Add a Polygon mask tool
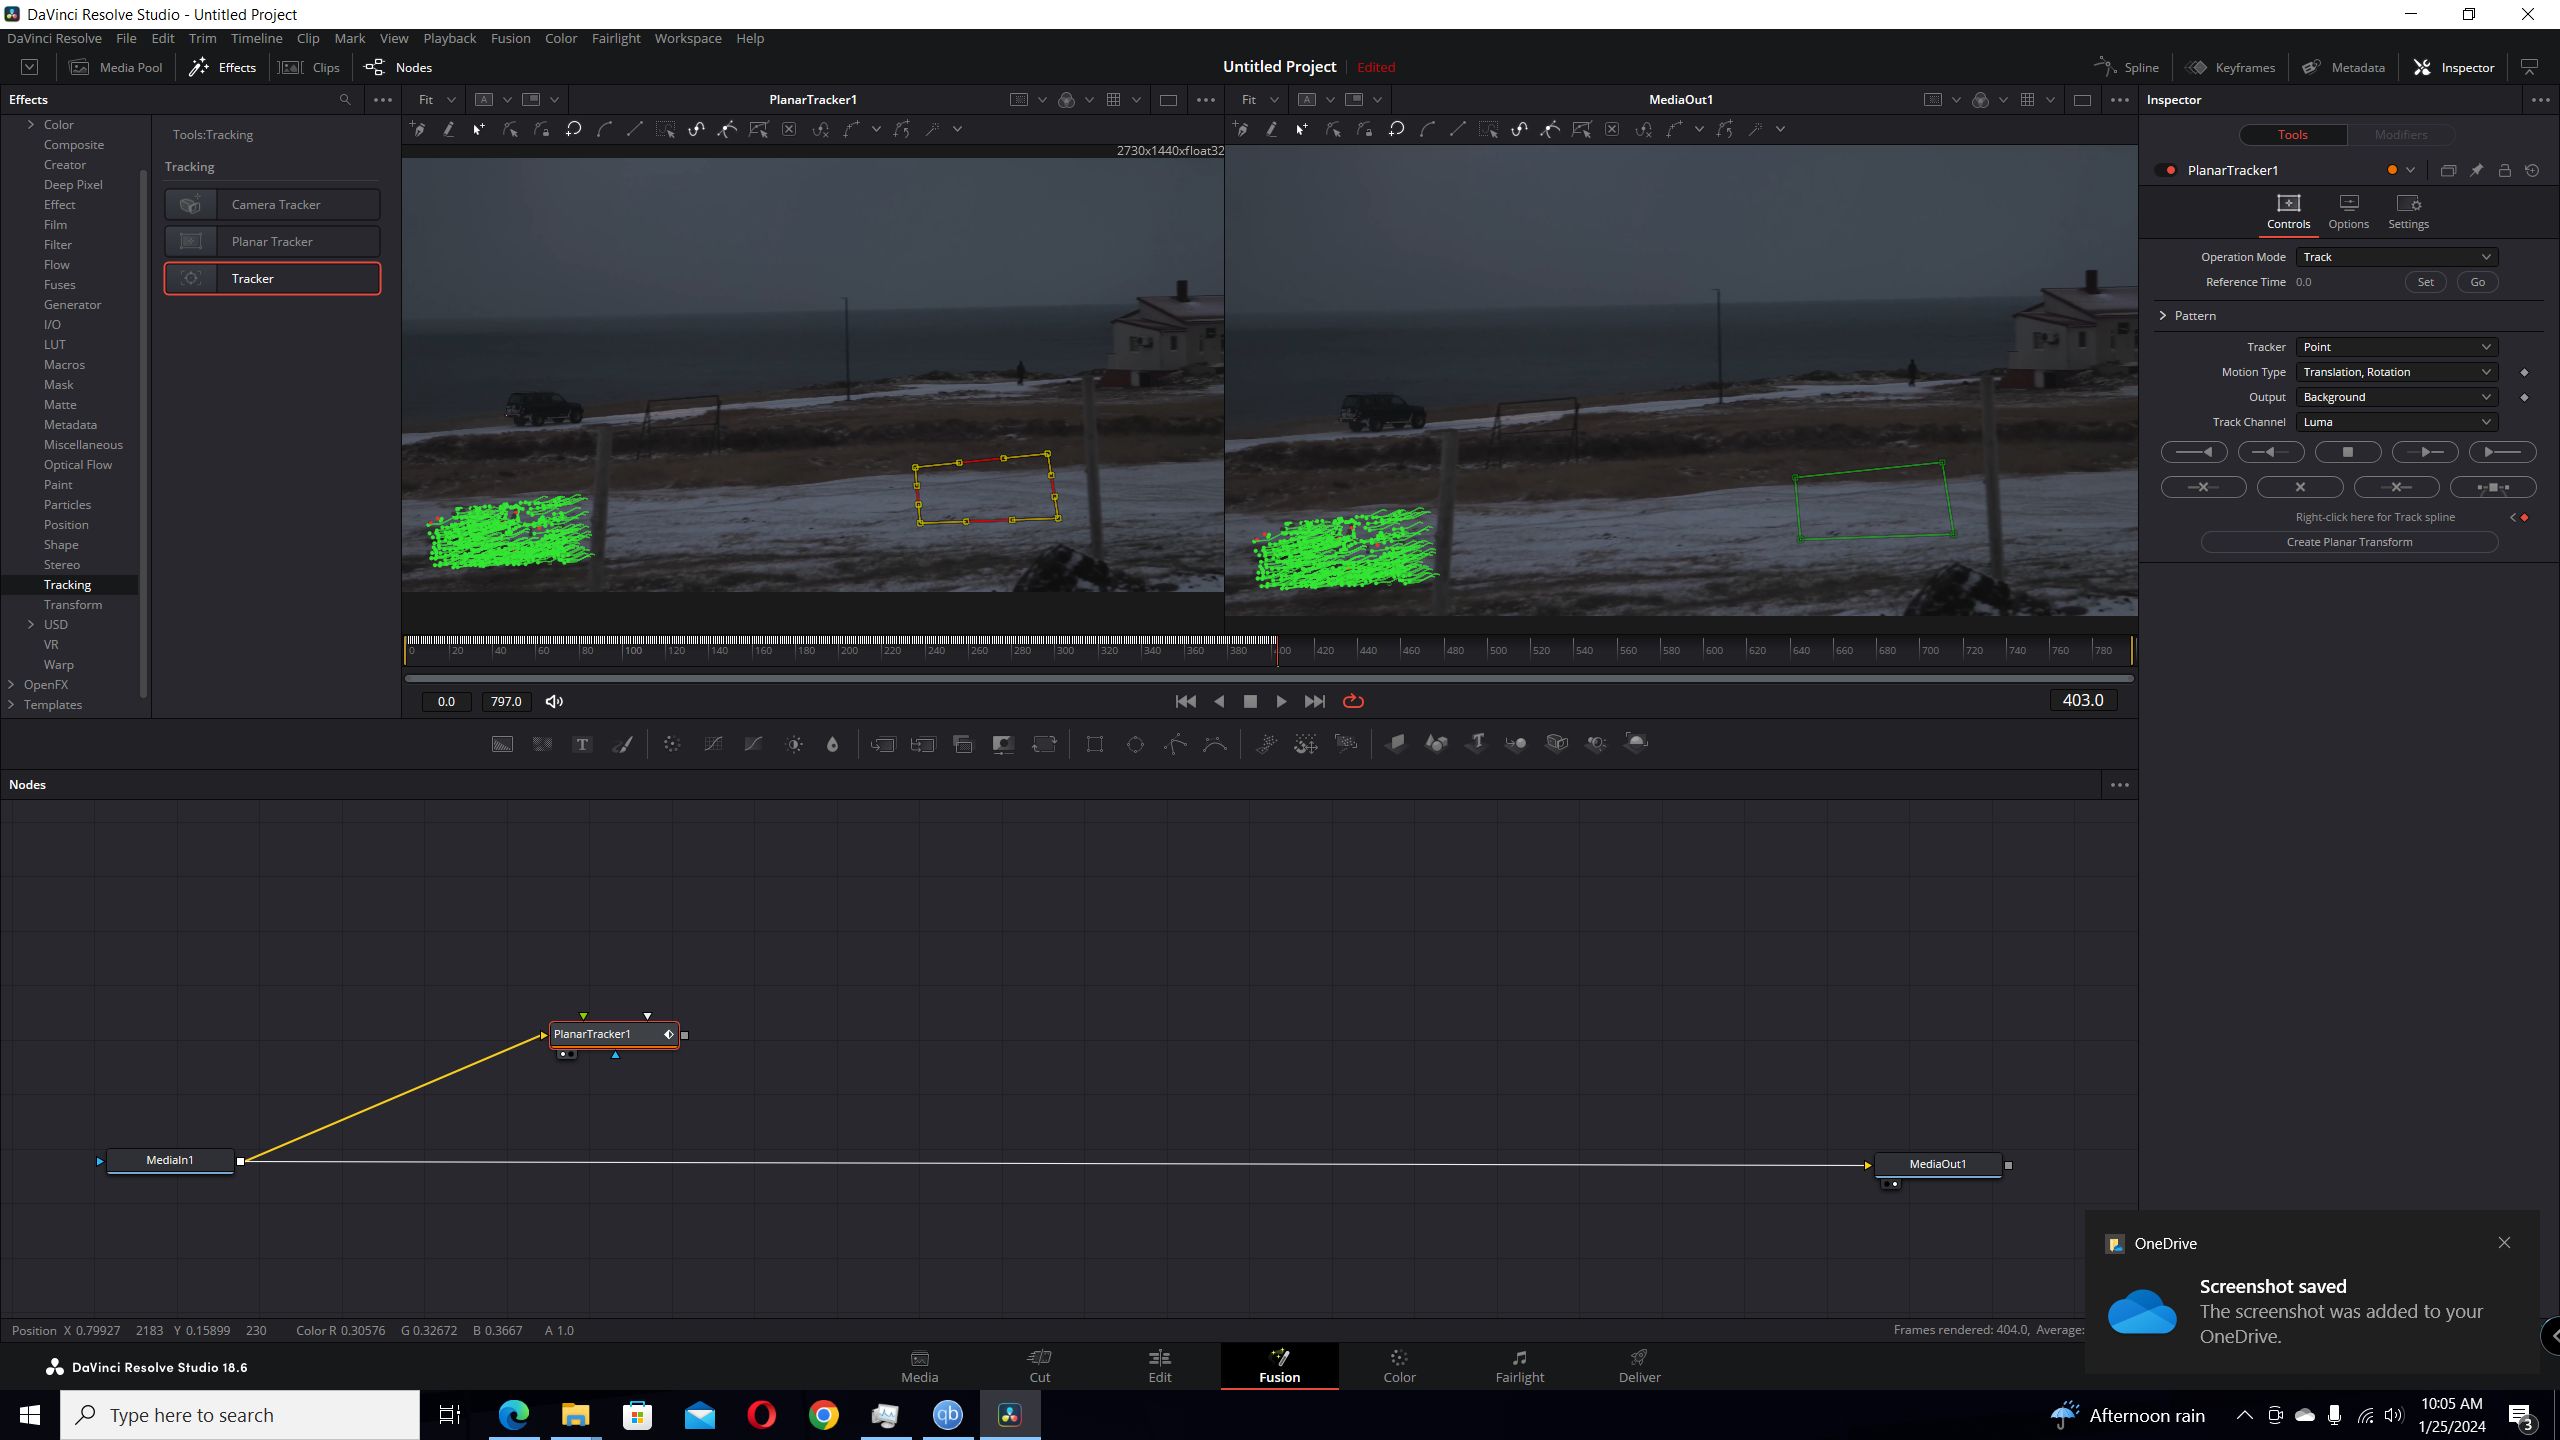Image resolution: width=2560 pixels, height=1440 pixels. 1176,744
